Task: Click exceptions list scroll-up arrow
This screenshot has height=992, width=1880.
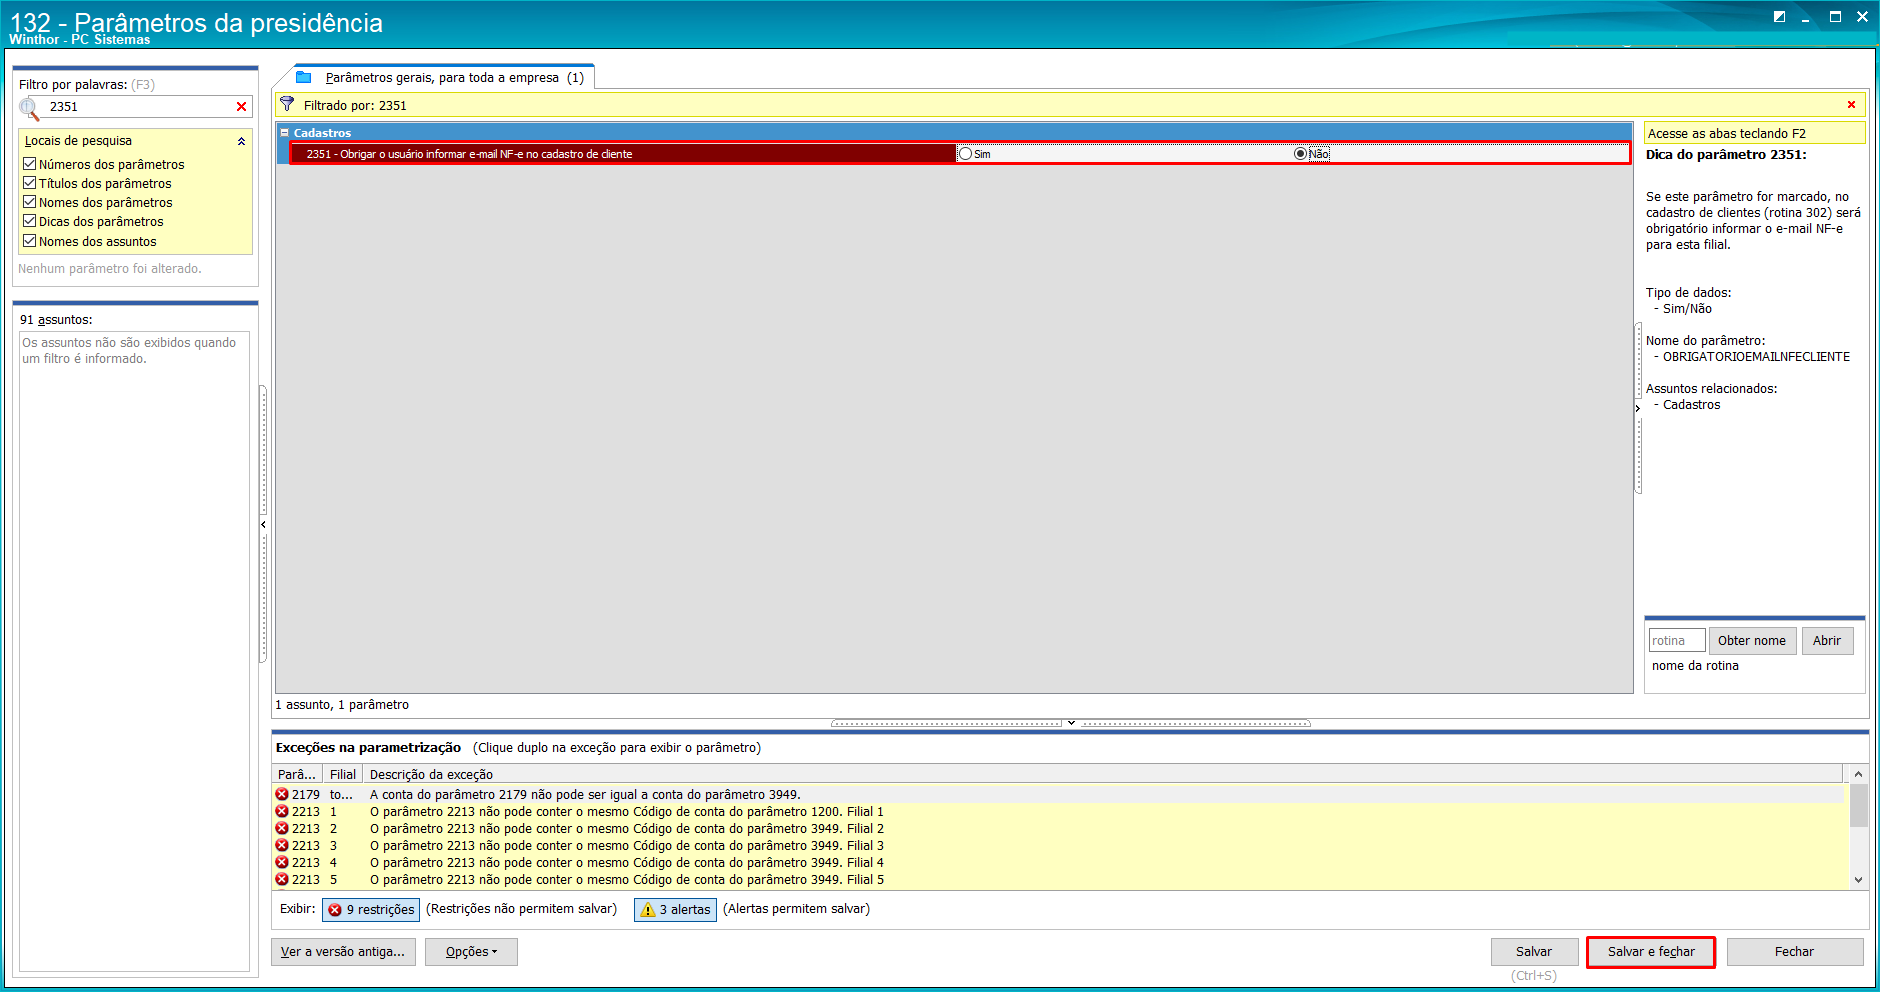Action: click(1858, 774)
